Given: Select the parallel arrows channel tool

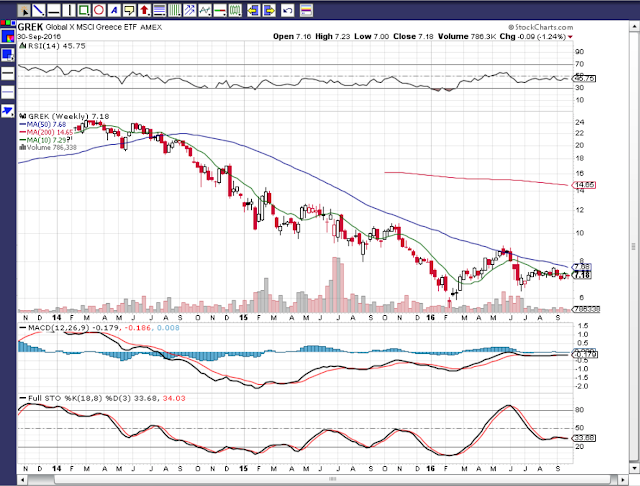Looking at the screenshot, I should [190, 10].
